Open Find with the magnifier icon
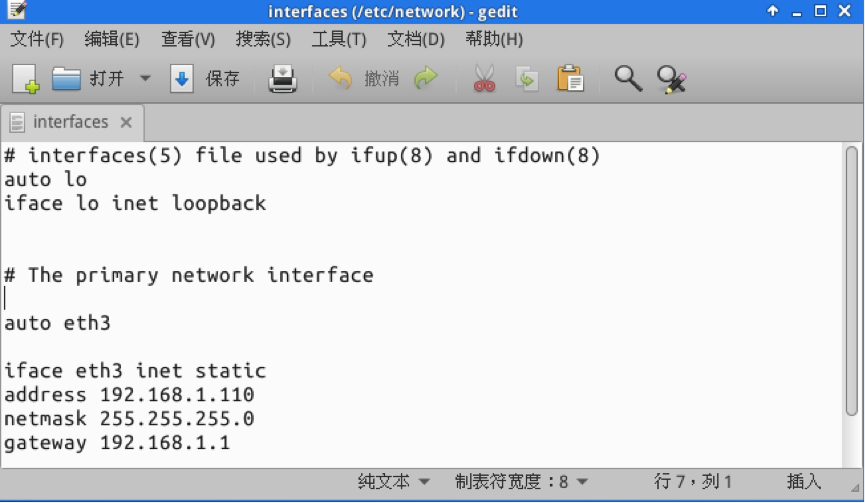The height and width of the screenshot is (503, 865). (x=628, y=78)
